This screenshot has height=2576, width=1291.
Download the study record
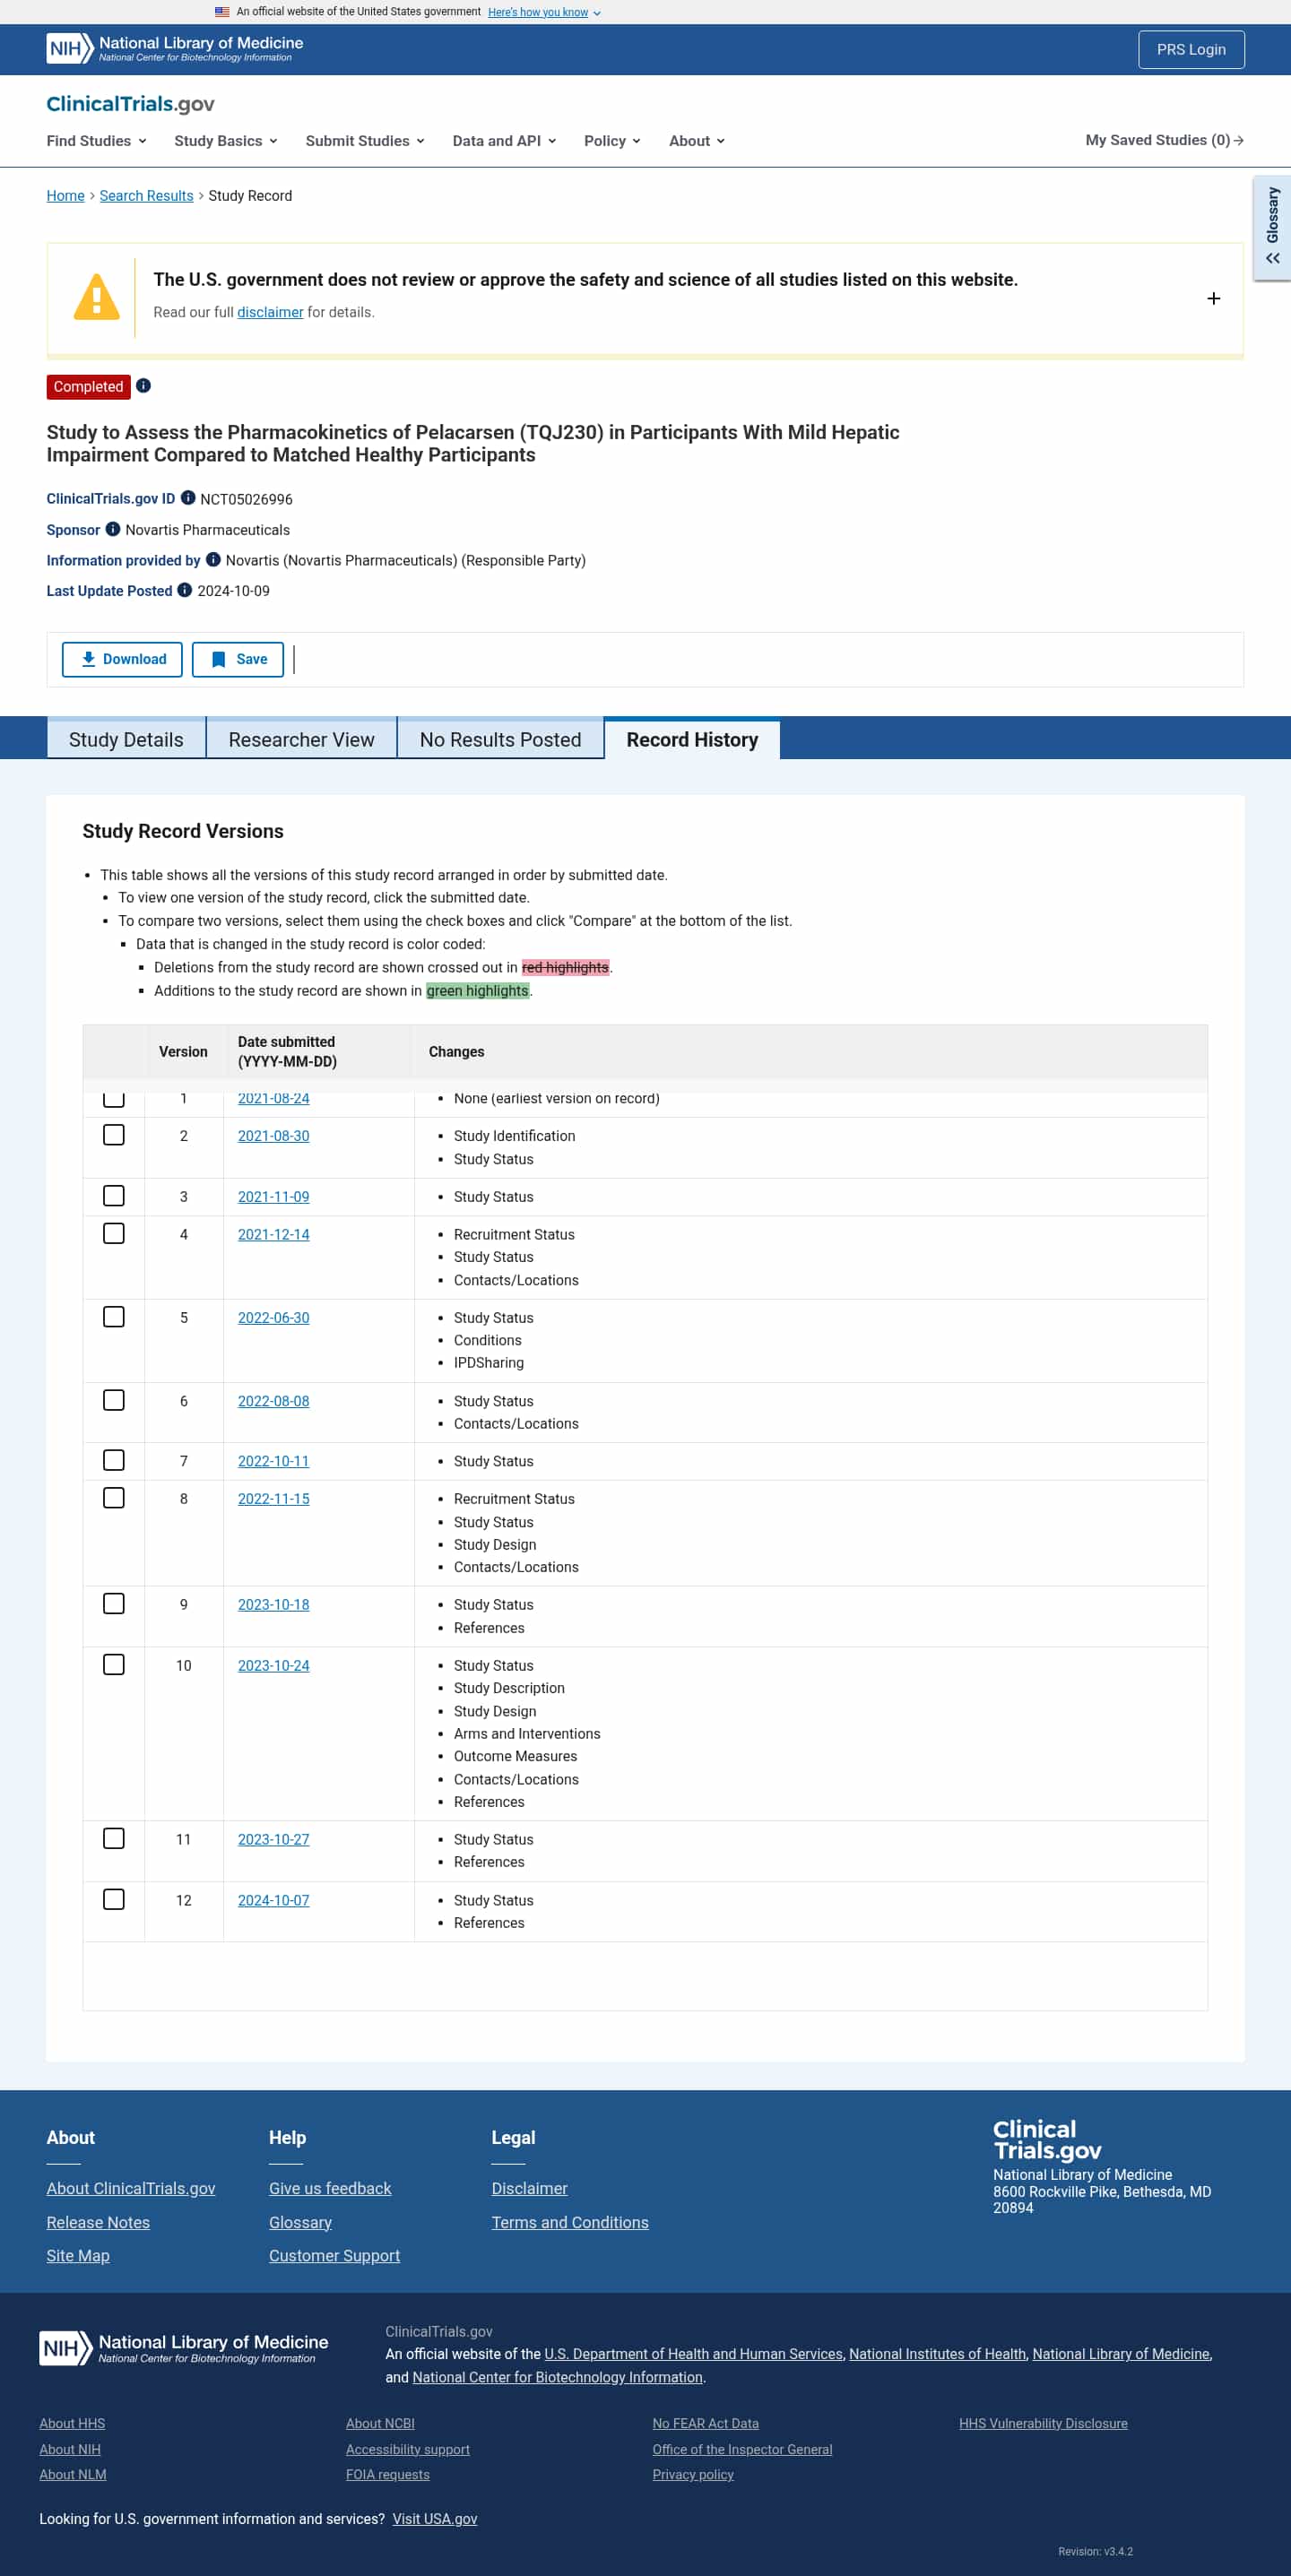click(122, 659)
